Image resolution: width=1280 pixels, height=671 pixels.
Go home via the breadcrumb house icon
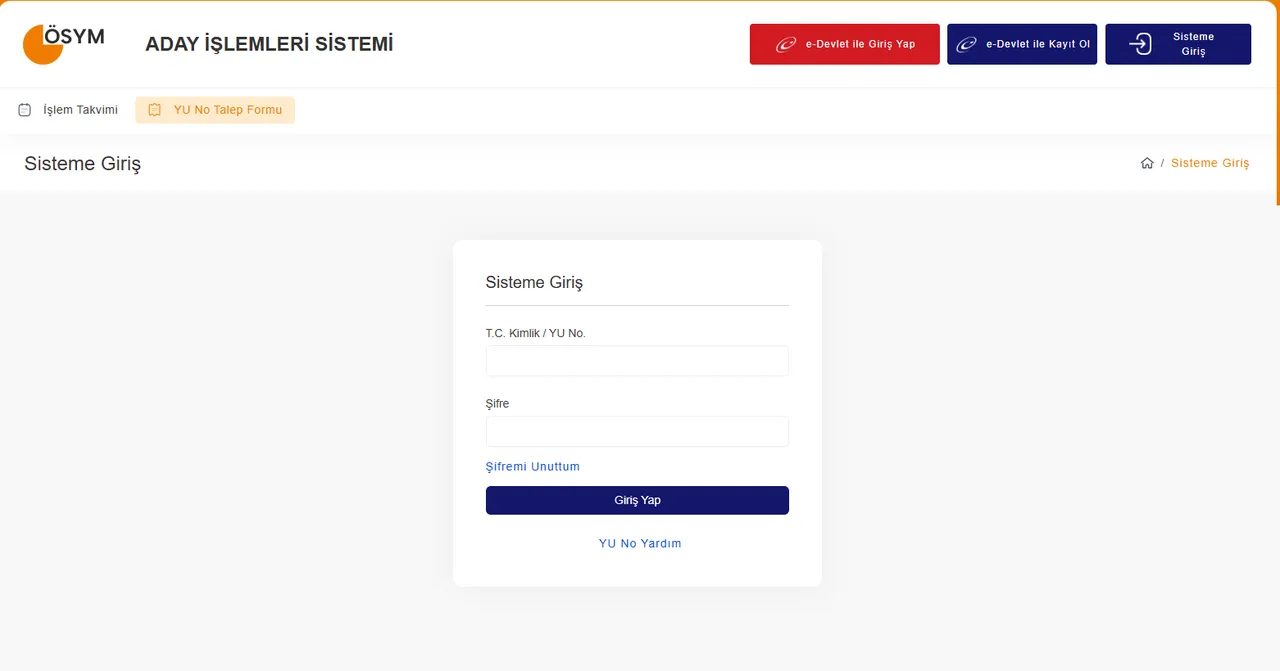tap(1147, 163)
